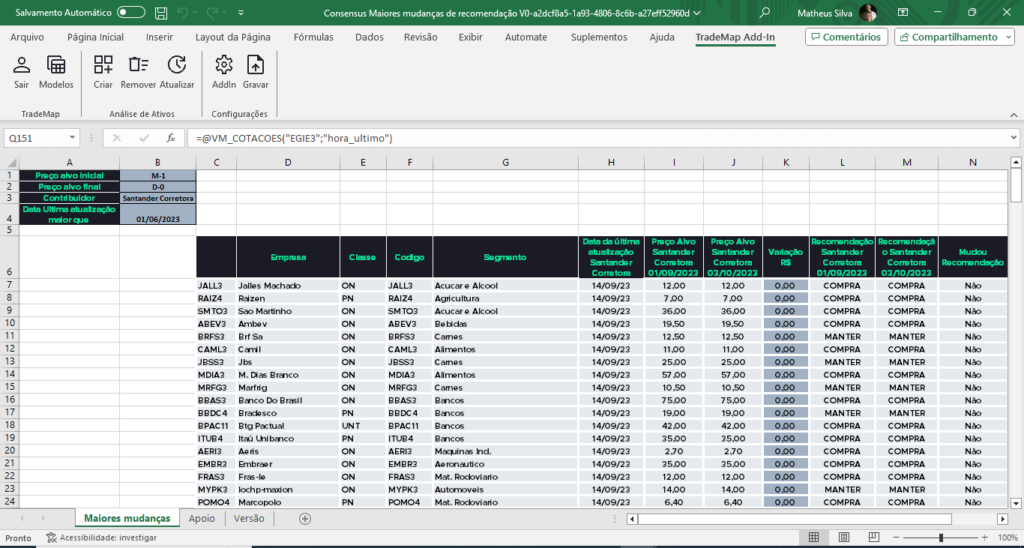Click the Remover icon
Image resolution: width=1024 pixels, height=548 pixels.
point(138,65)
